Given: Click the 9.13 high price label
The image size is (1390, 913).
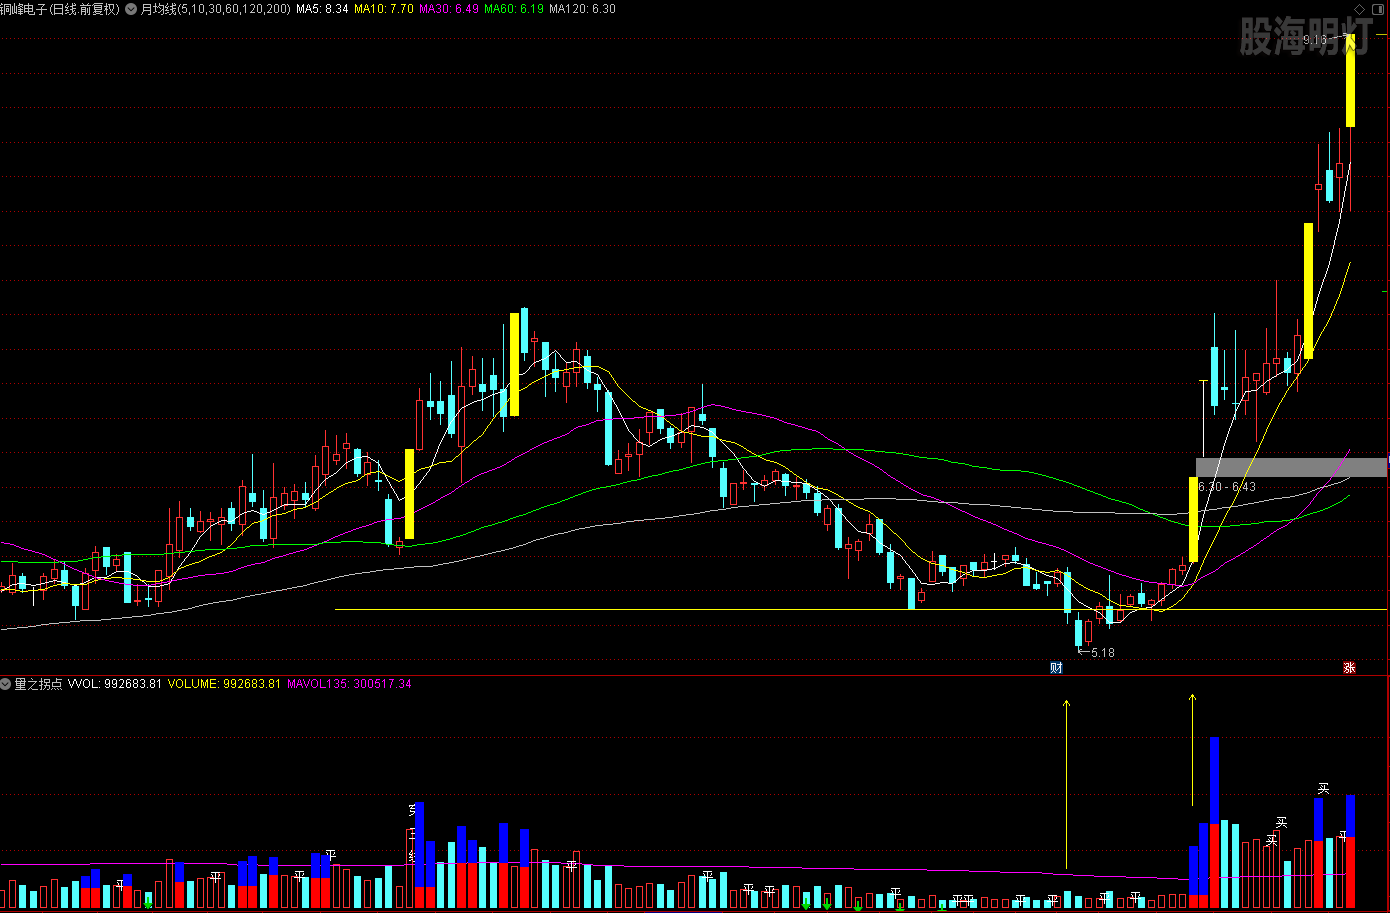Looking at the screenshot, I should (x=1315, y=40).
